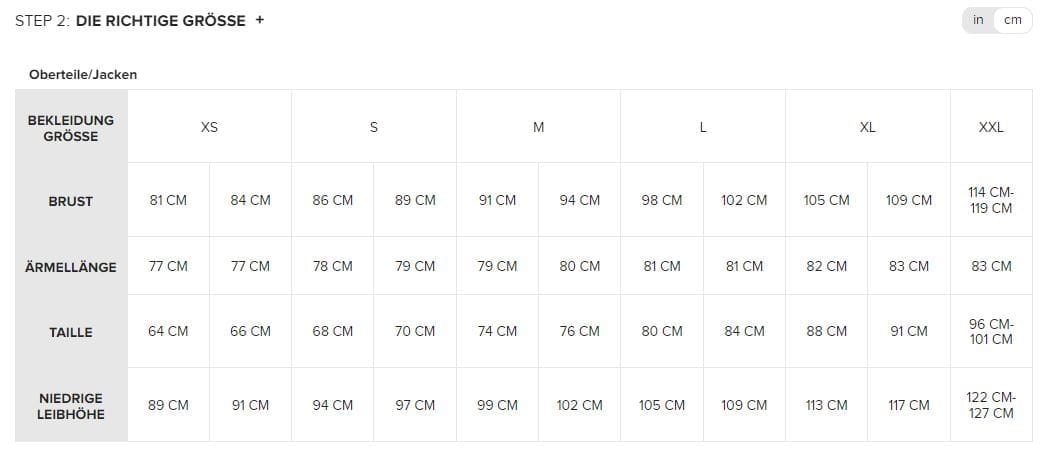
Task: Choose the XXL size column header
Action: click(x=991, y=127)
